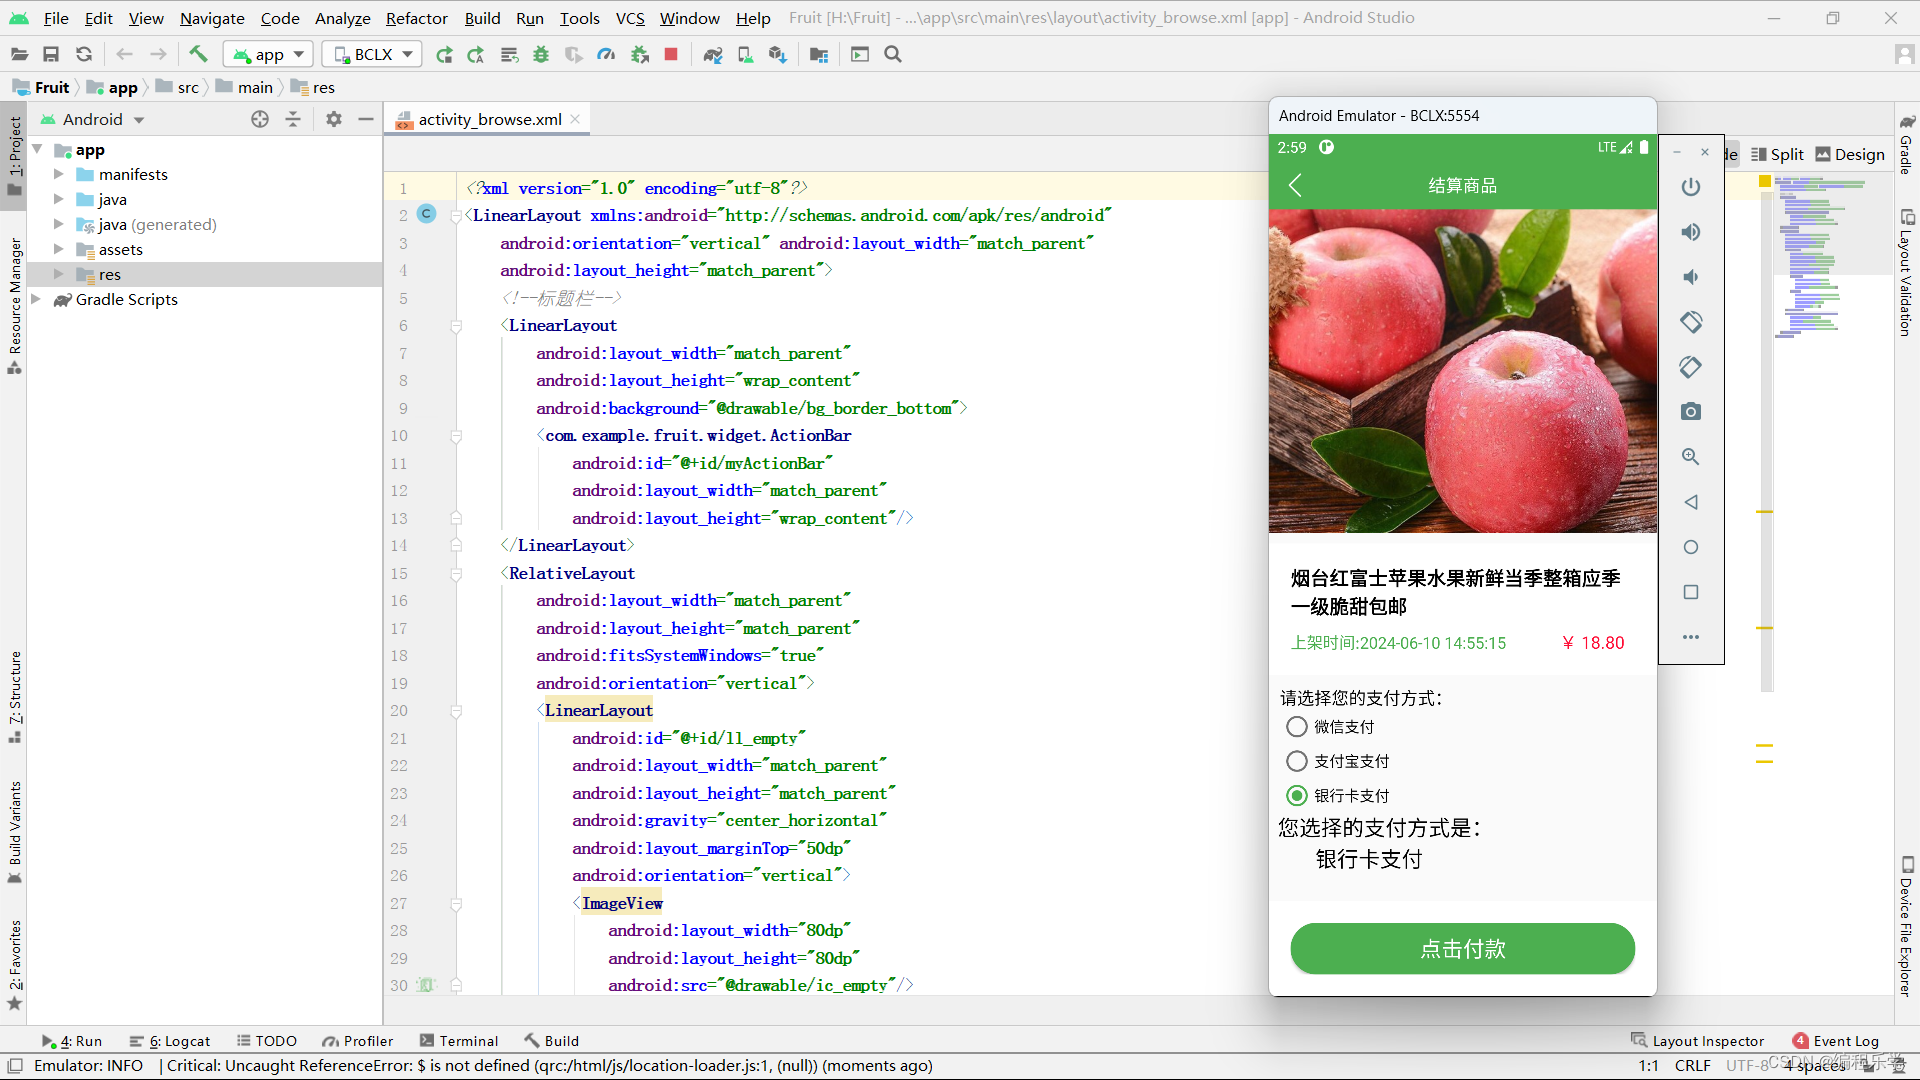
Task: Click the Debug app bug icon
Action: point(541,54)
